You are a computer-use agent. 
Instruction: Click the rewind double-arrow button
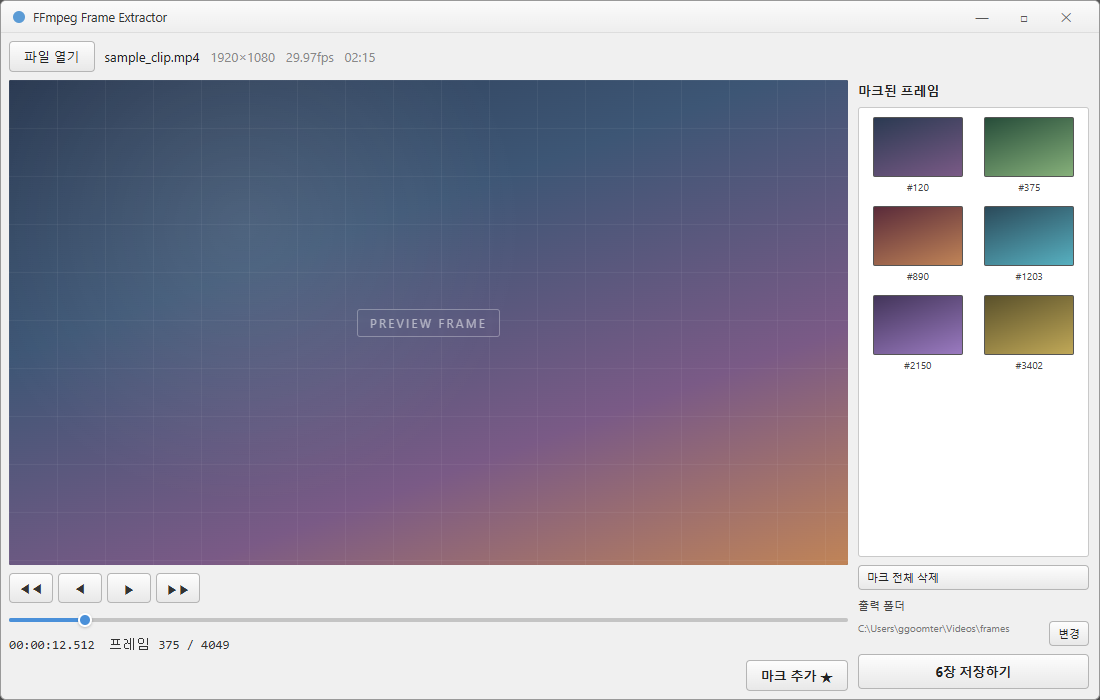point(31,588)
